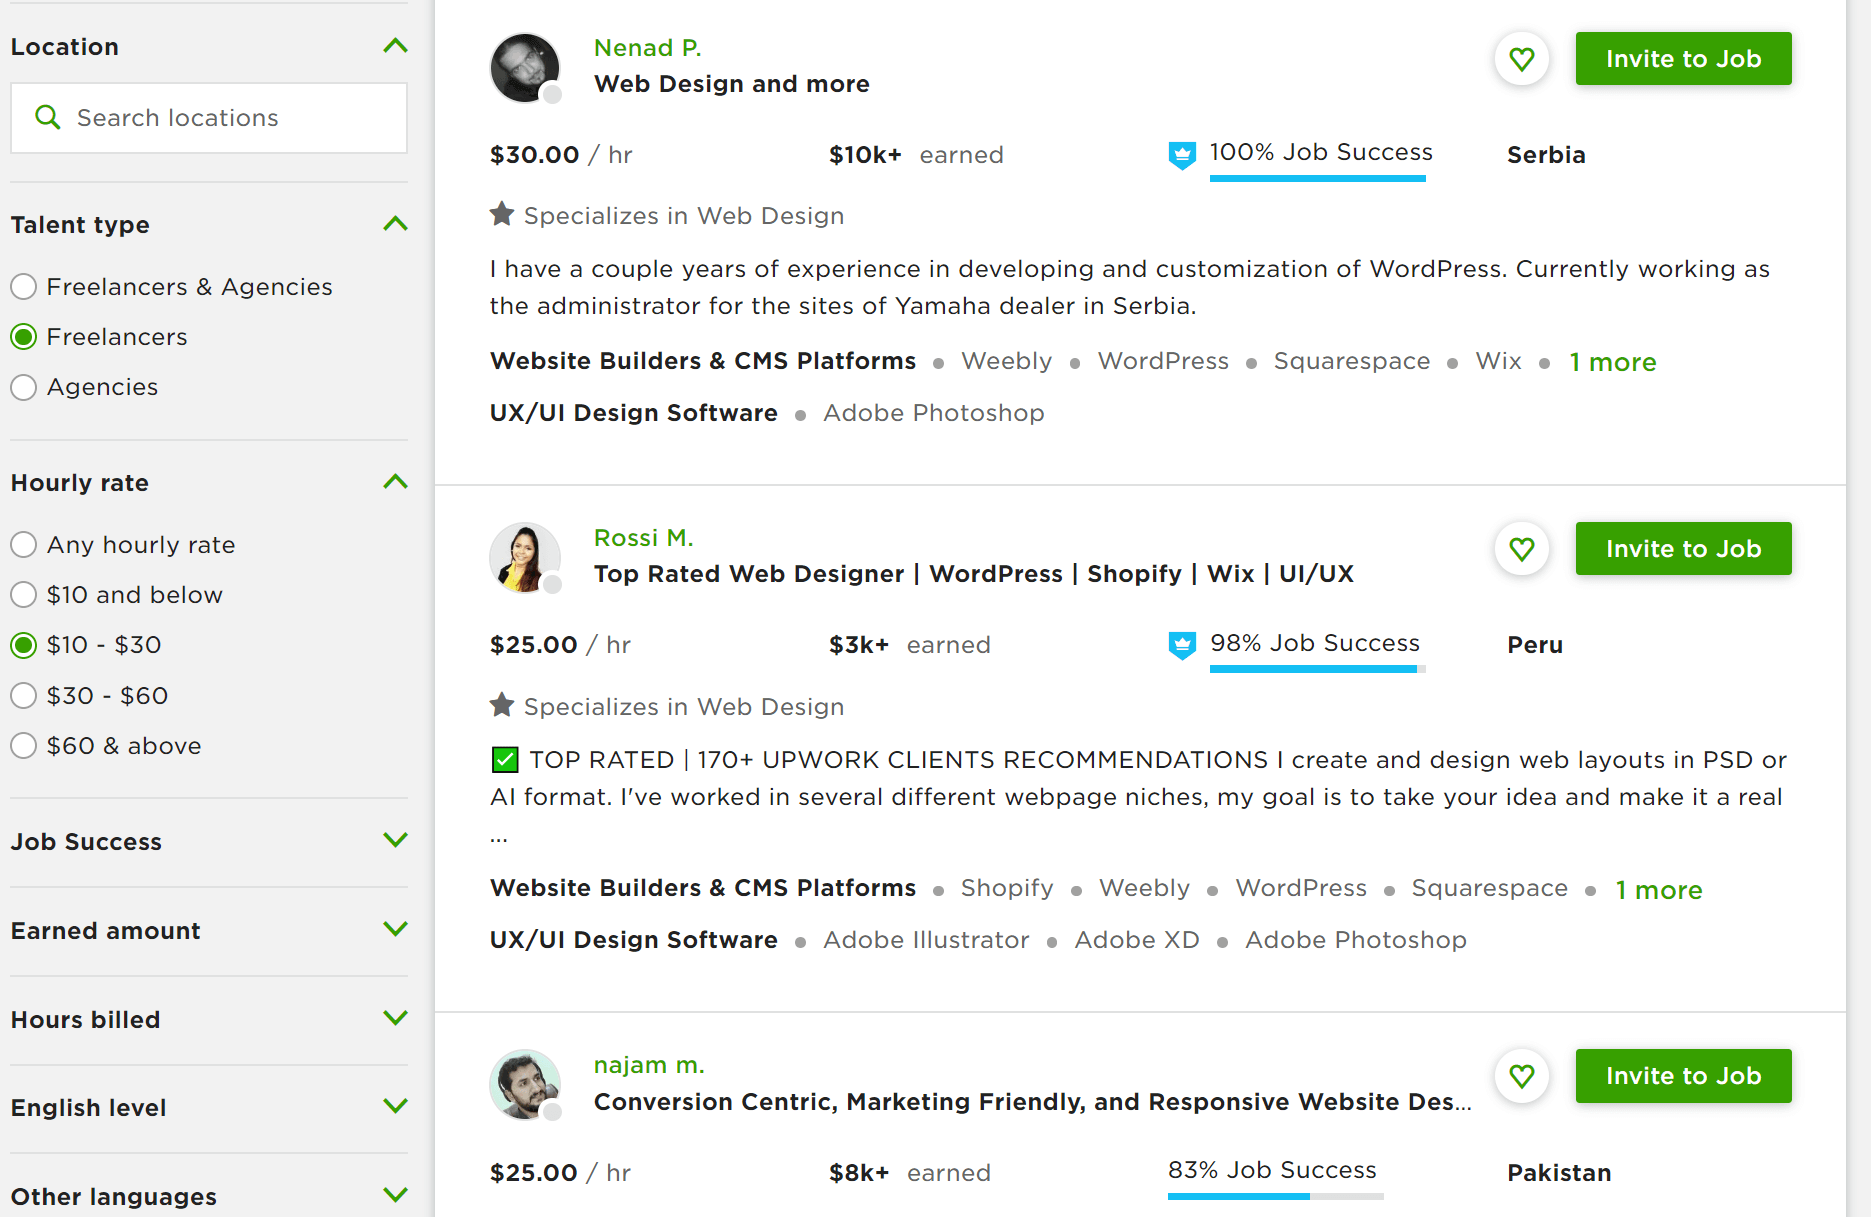The image size is (1871, 1217).
Task: Click star icon beside Nenad's Web Design specialization
Action: pos(502,214)
